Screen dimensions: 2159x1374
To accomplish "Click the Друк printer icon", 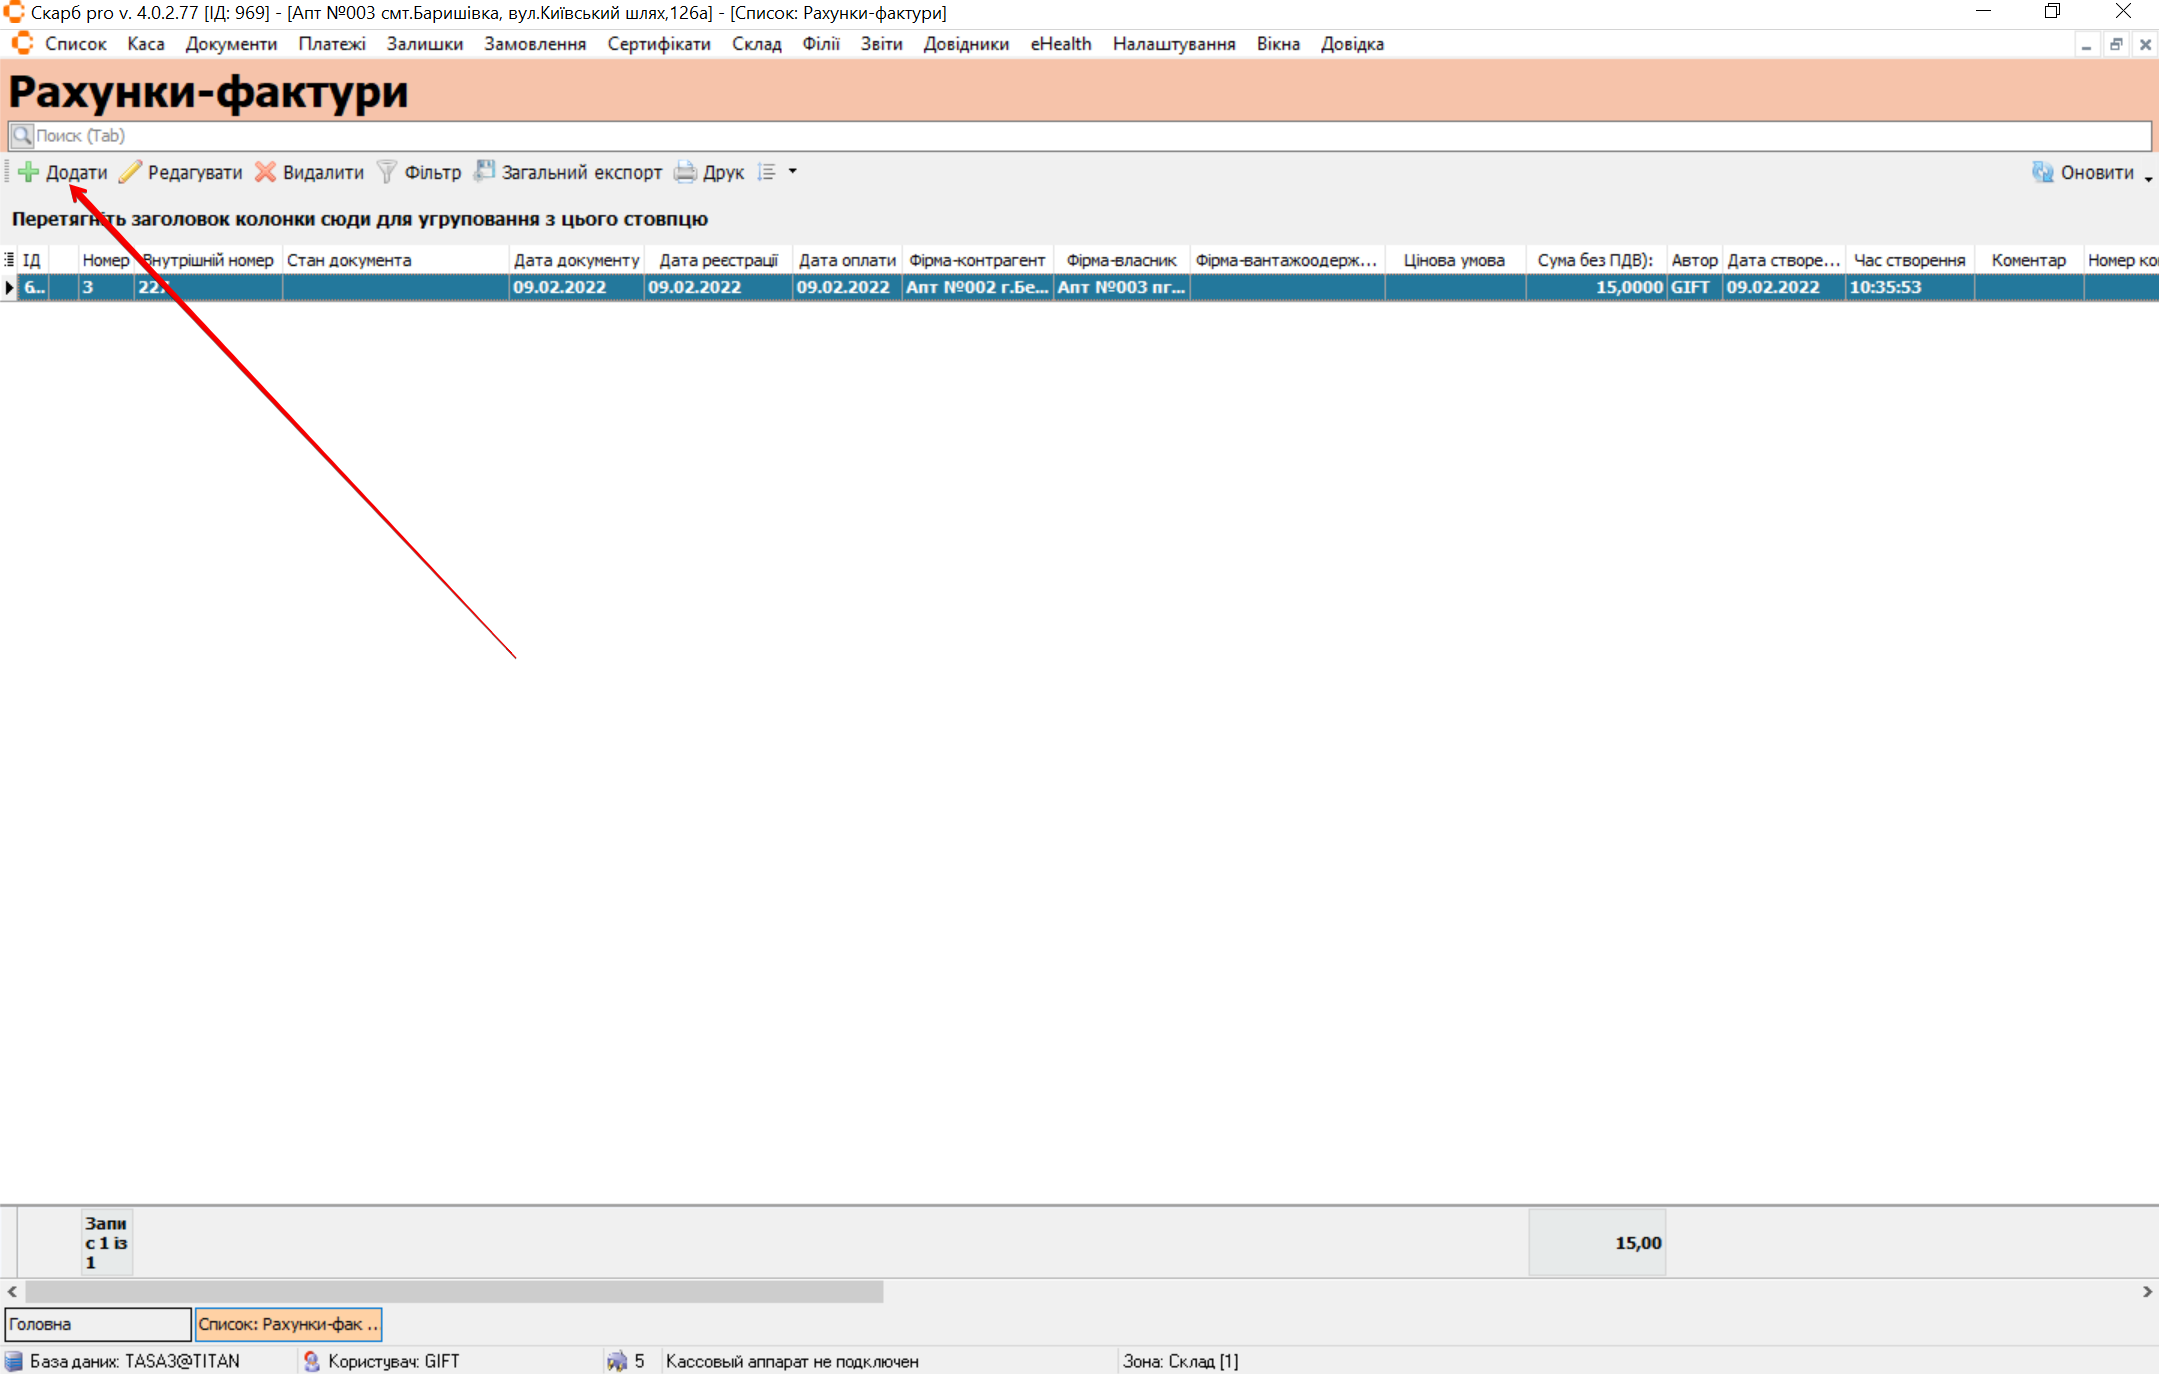I will click(x=685, y=172).
